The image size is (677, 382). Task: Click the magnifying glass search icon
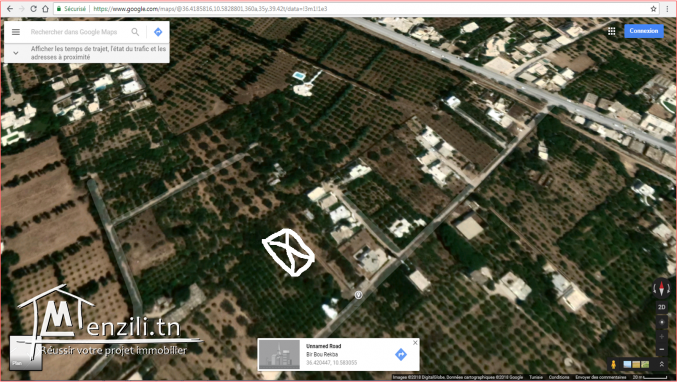(135, 32)
